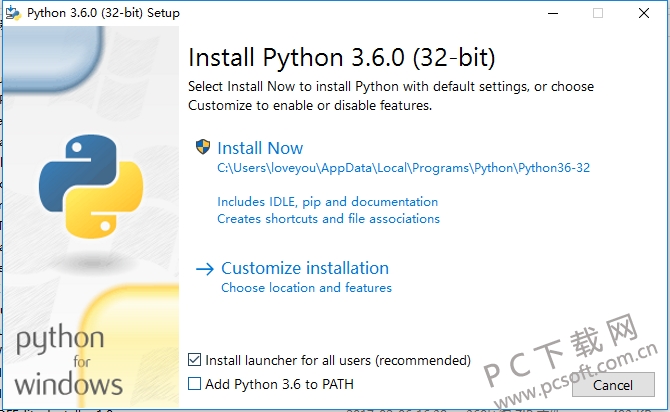Click the 'Install Python 3.6.0 (32-bit)' heading
Image resolution: width=670 pixels, height=412 pixels.
[341, 55]
